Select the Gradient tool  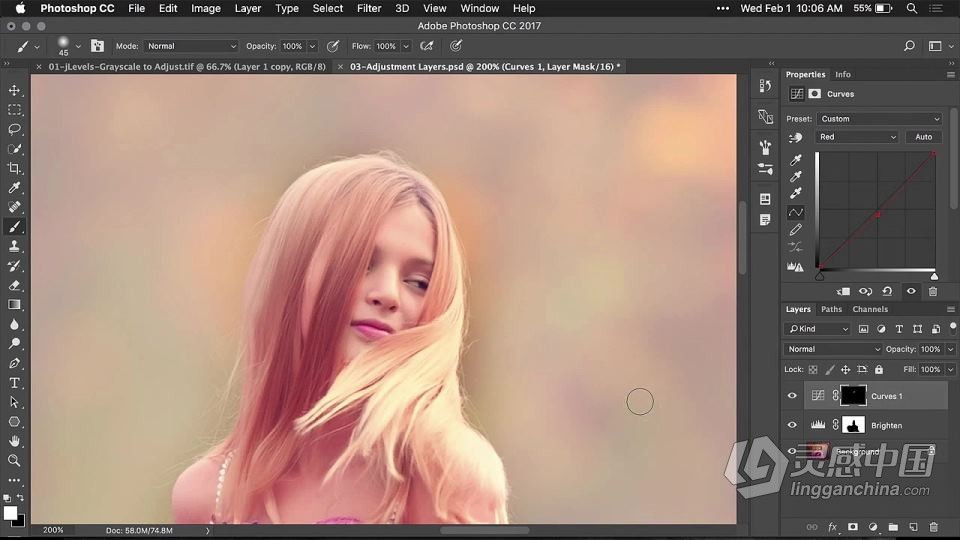pos(14,305)
